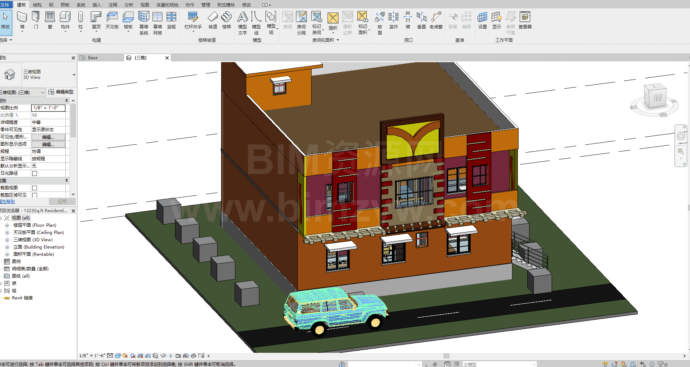The width and height of the screenshot is (690, 367).
Task: Open the 3D View type selector dropdown
Action: tap(38, 74)
